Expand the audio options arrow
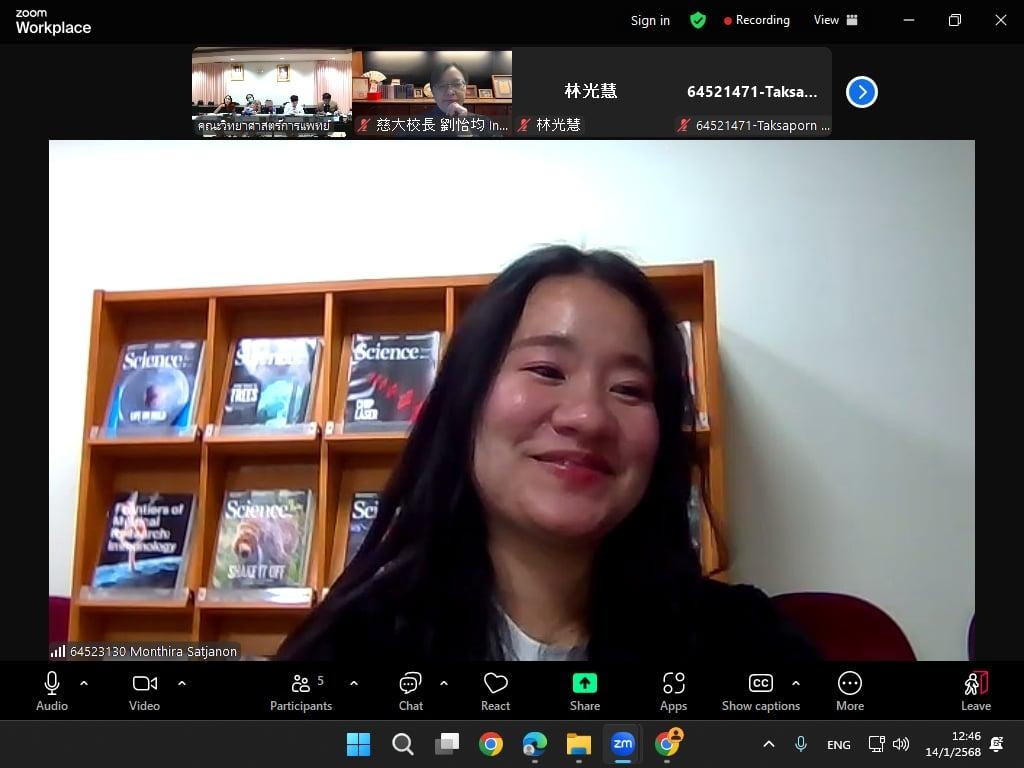The width and height of the screenshot is (1024, 768). point(84,684)
